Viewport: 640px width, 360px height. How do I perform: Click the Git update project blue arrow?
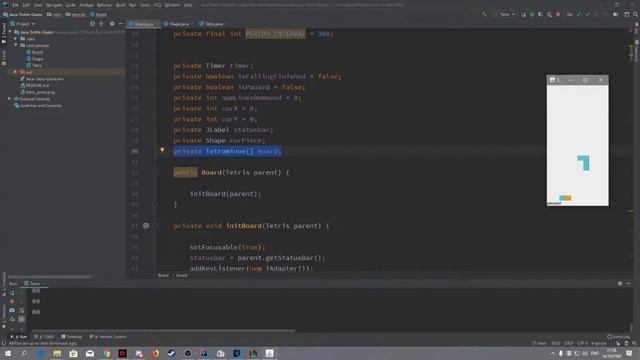pos(579,14)
